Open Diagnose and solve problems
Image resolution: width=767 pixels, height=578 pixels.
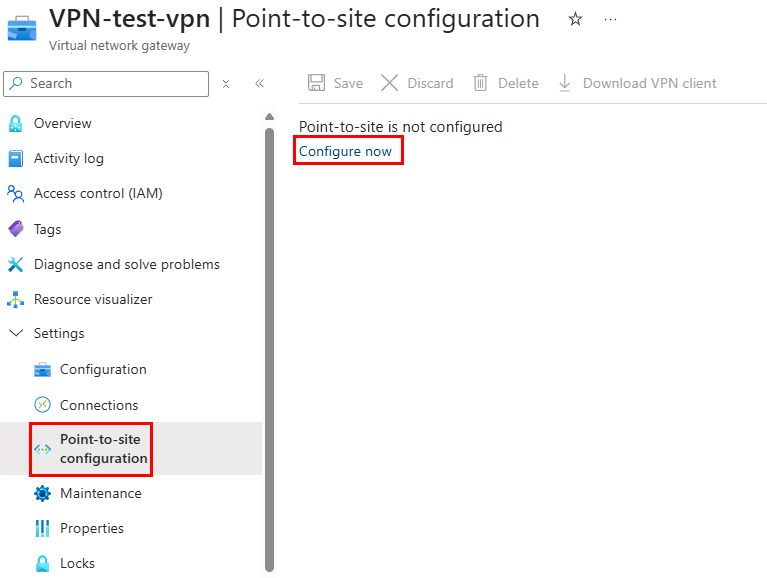click(127, 264)
